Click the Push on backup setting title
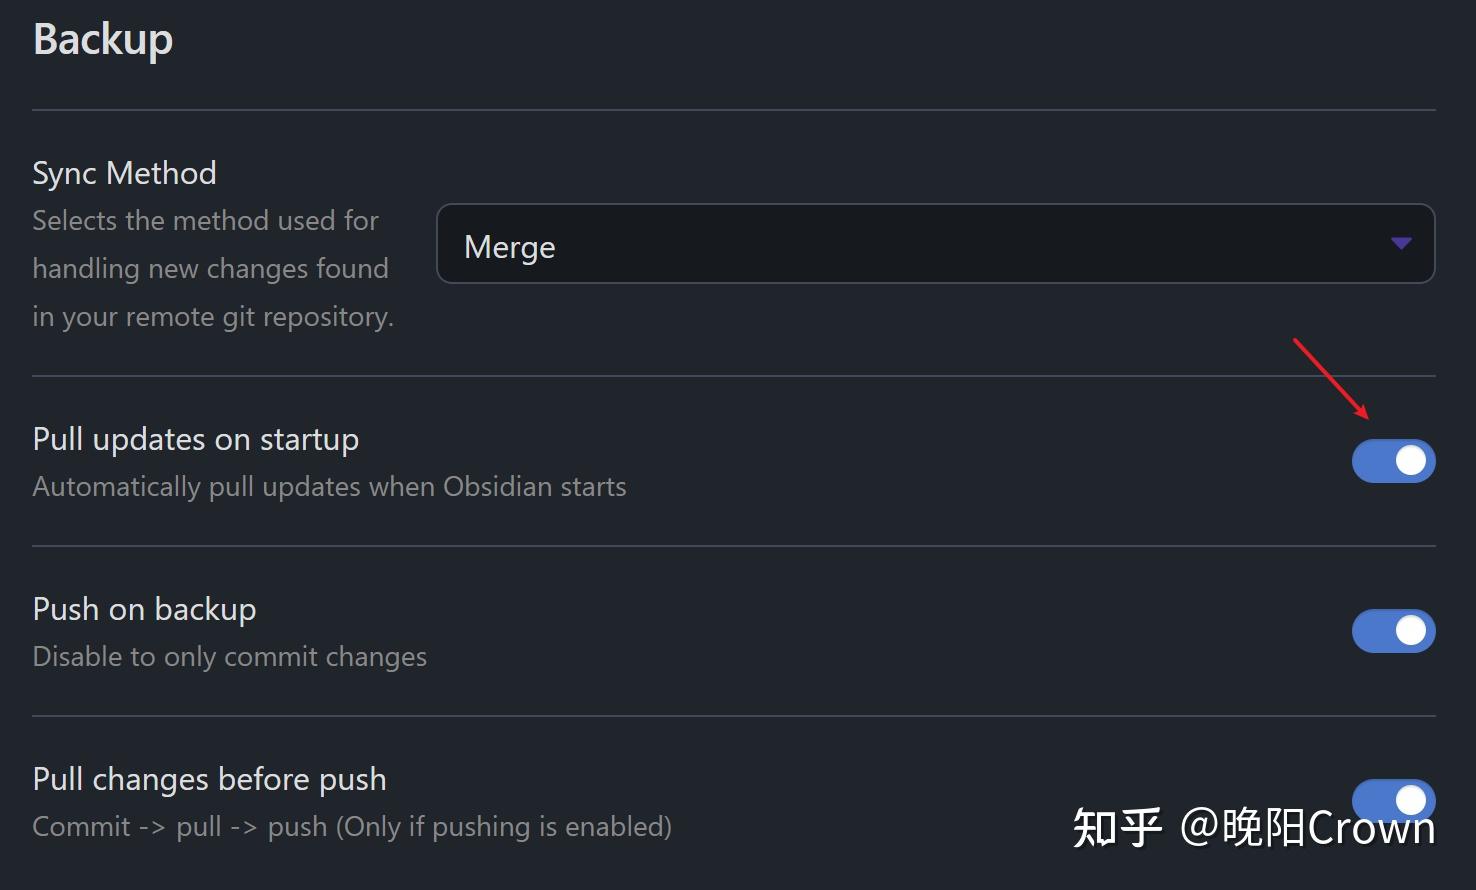The image size is (1476, 890). [x=144, y=608]
